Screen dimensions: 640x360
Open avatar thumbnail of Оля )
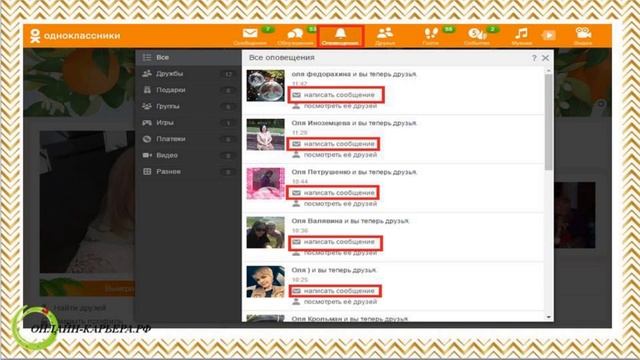(265, 282)
